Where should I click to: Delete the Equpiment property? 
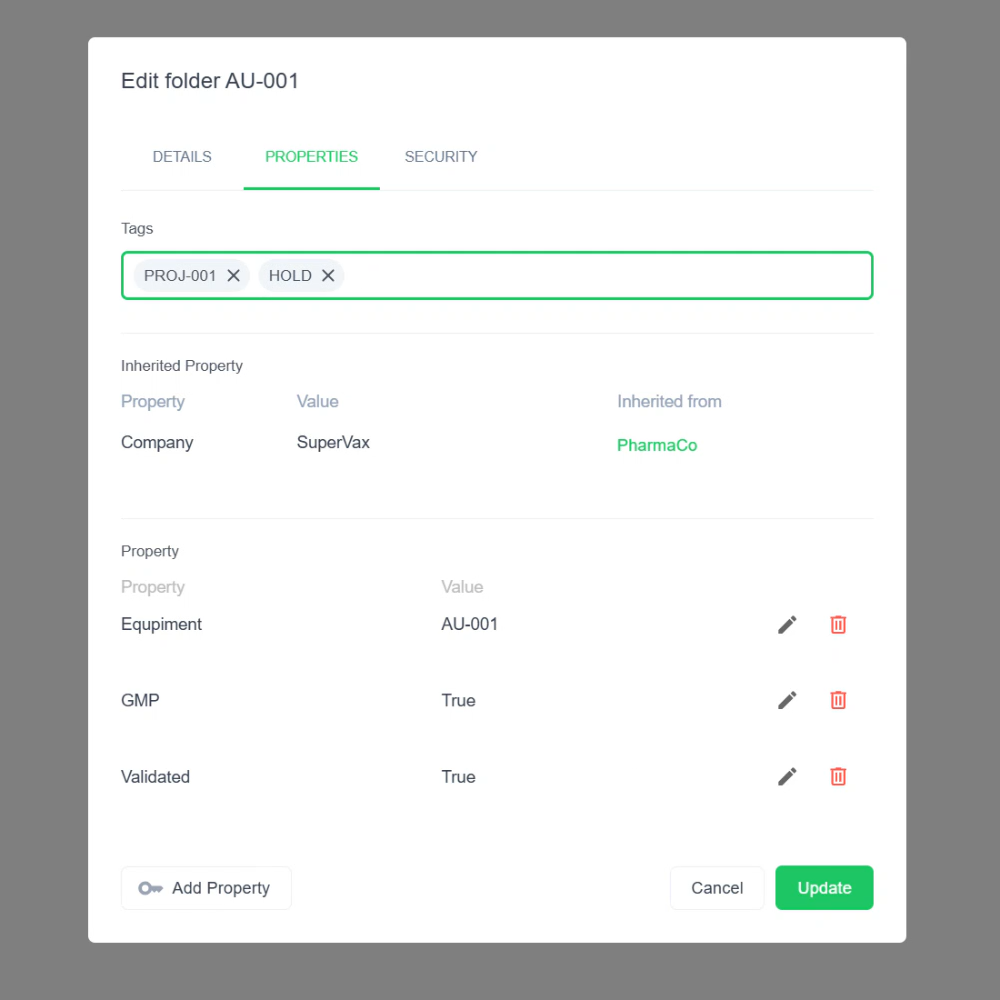point(838,625)
